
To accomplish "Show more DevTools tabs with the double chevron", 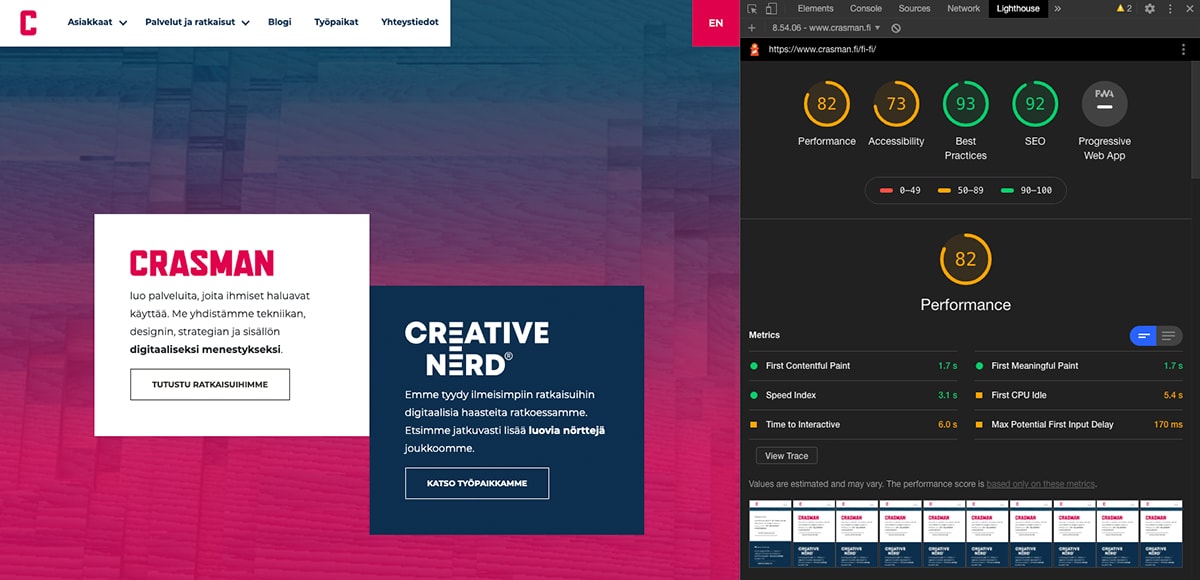I will (1058, 9).
